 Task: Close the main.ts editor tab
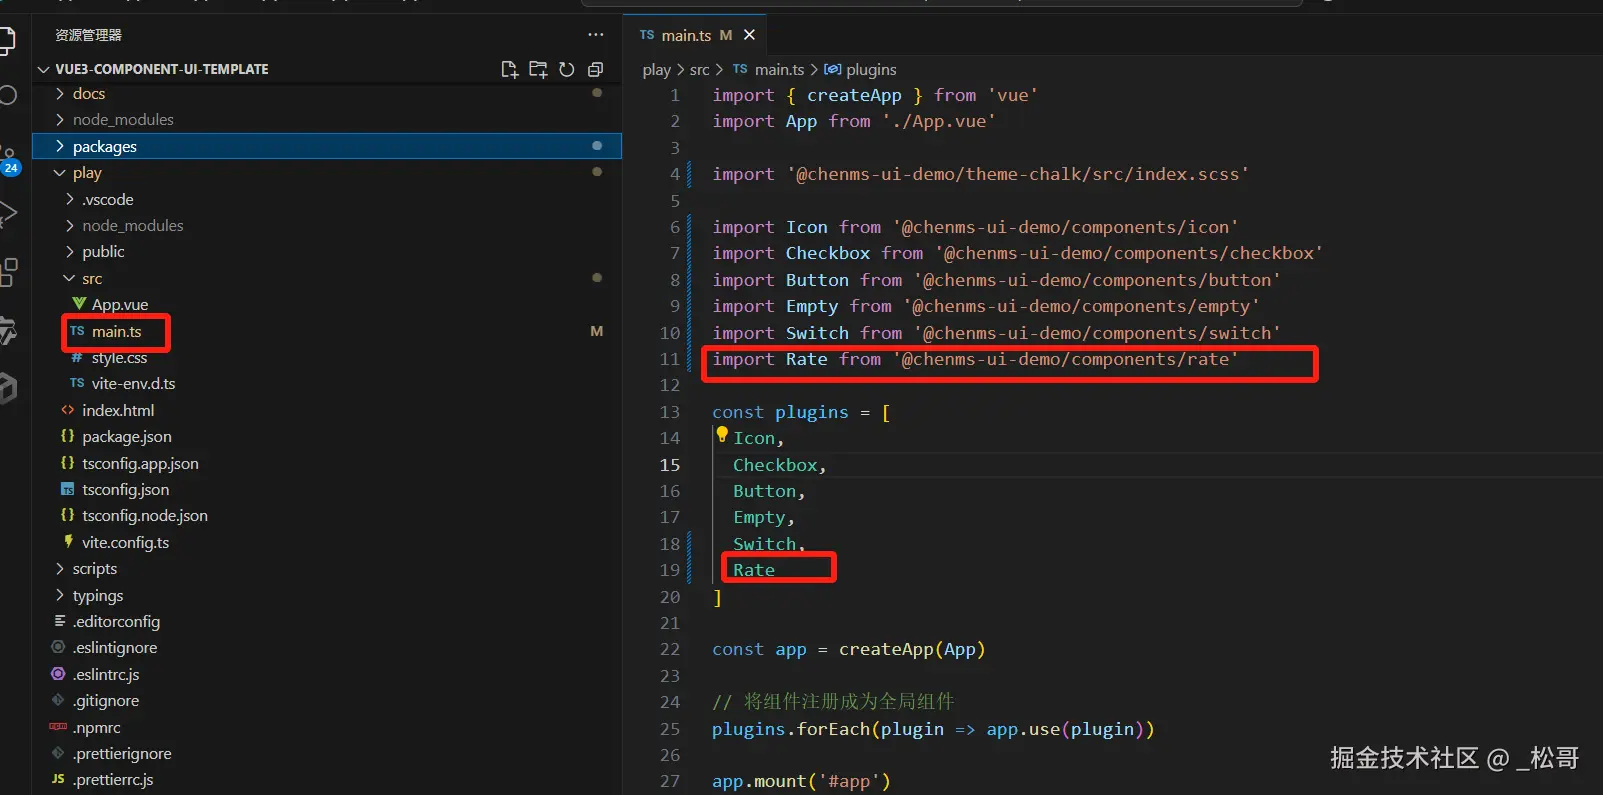(x=749, y=35)
